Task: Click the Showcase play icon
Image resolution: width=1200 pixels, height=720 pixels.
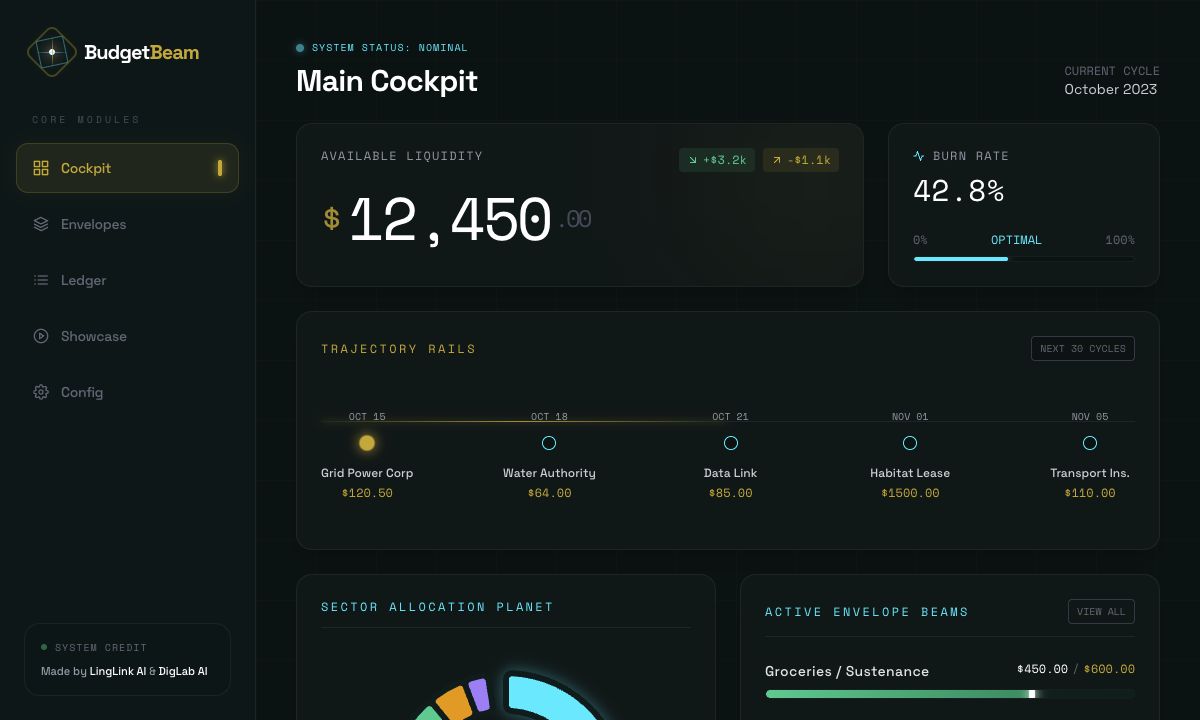Action: coord(41,336)
